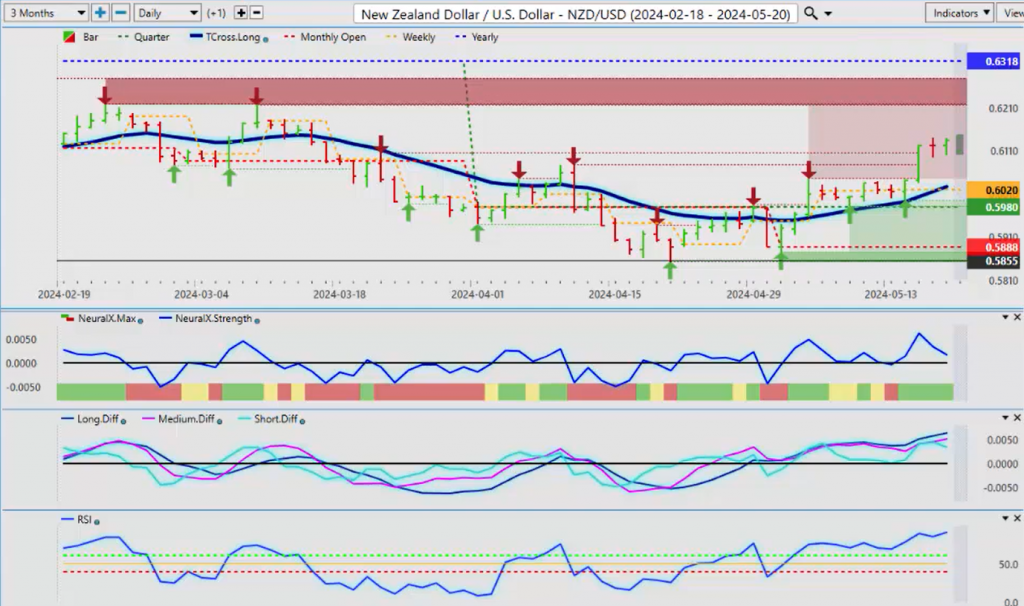Click the black minus forecast decrement button
The height and width of the screenshot is (606, 1024).
tap(257, 13)
